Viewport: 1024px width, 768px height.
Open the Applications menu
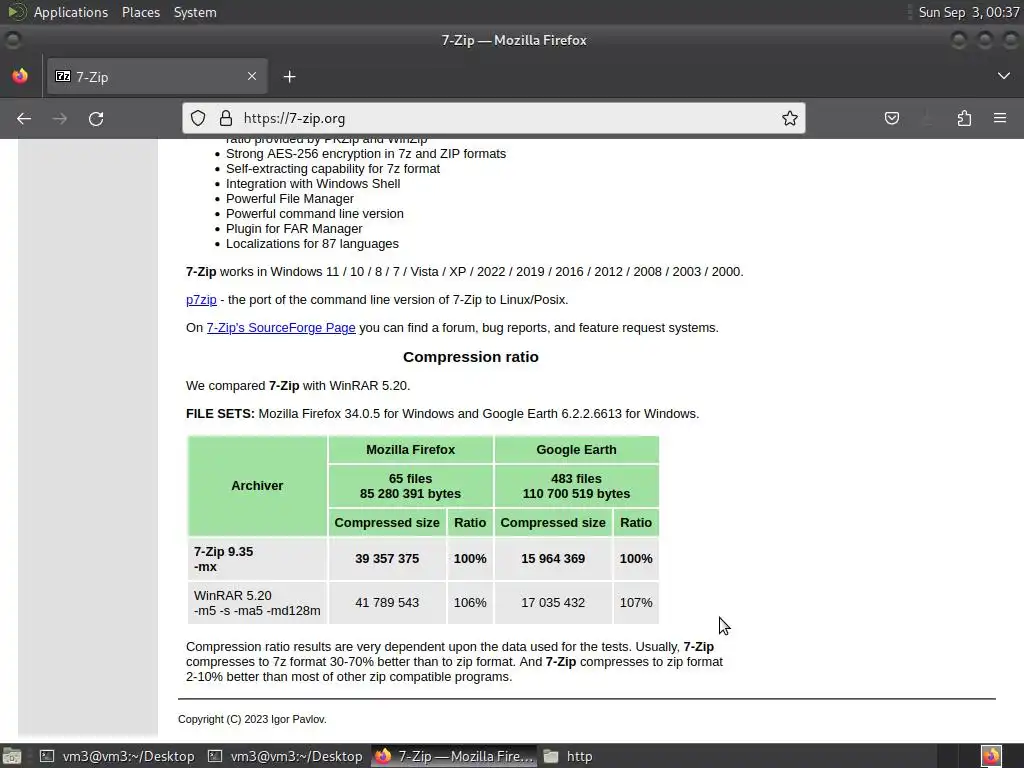71,12
